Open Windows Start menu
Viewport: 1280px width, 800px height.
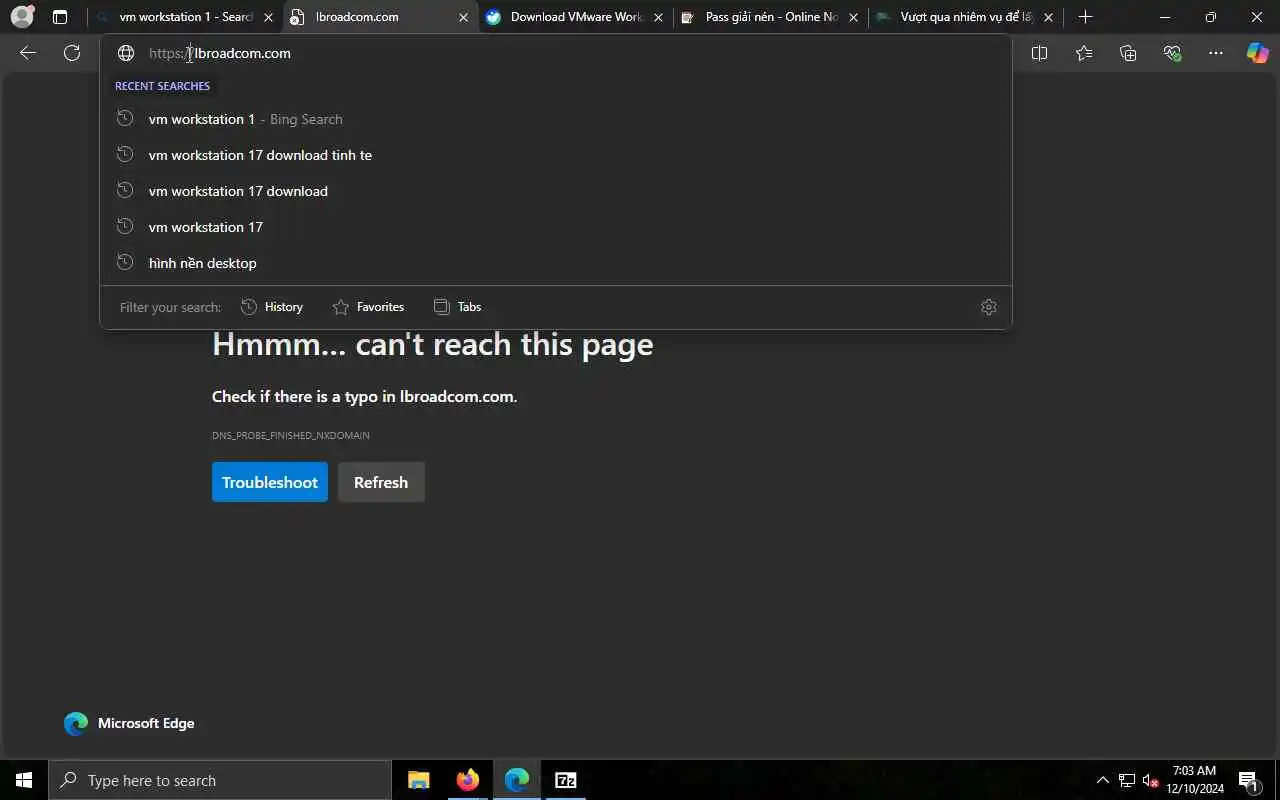(x=24, y=780)
